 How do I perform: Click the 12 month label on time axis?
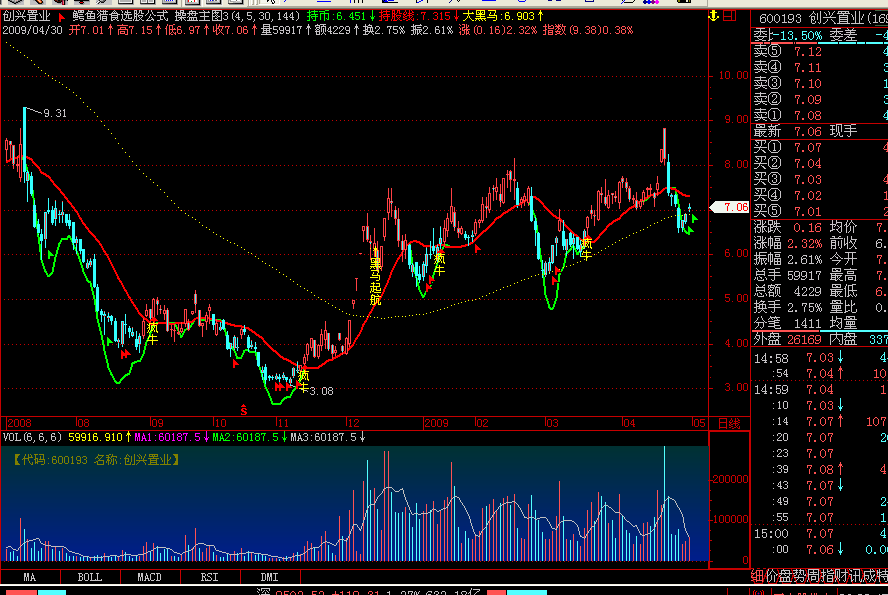pyautogui.click(x=353, y=423)
